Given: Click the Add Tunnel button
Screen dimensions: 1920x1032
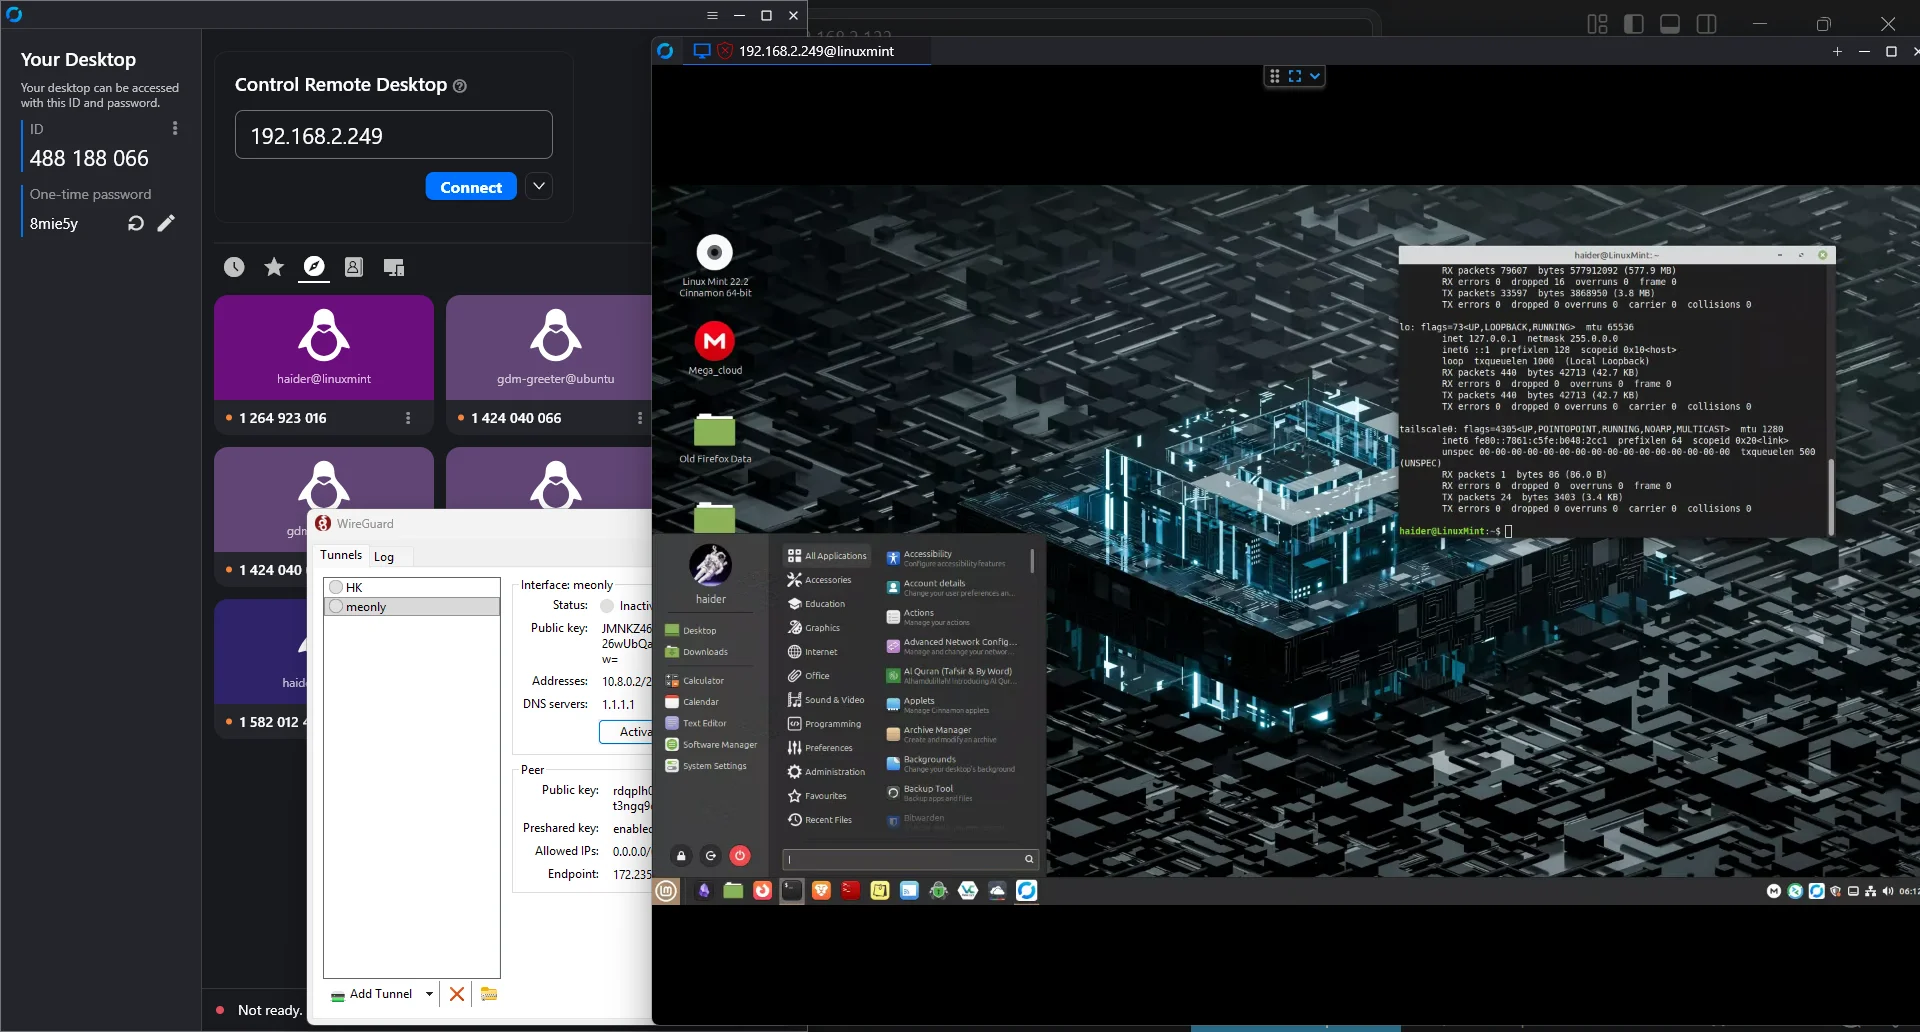Looking at the screenshot, I should pyautogui.click(x=372, y=994).
